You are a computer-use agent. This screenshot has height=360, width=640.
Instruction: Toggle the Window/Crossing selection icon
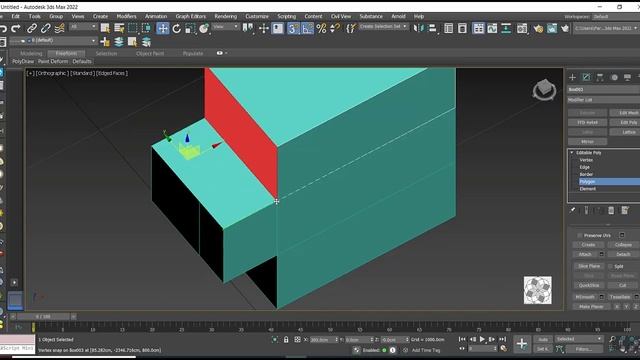point(147,28)
